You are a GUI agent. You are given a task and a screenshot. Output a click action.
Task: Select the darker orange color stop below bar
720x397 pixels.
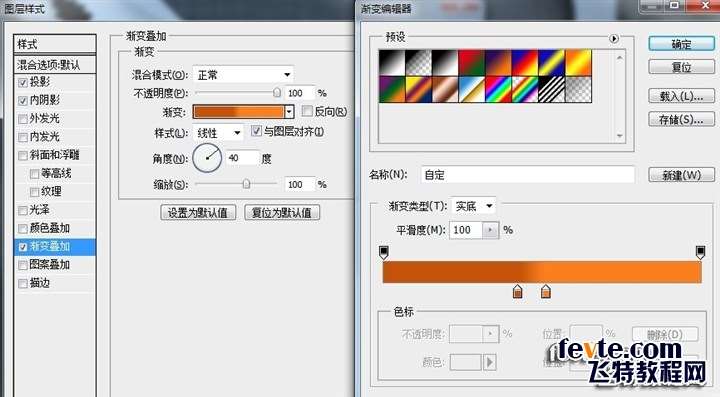coord(518,291)
